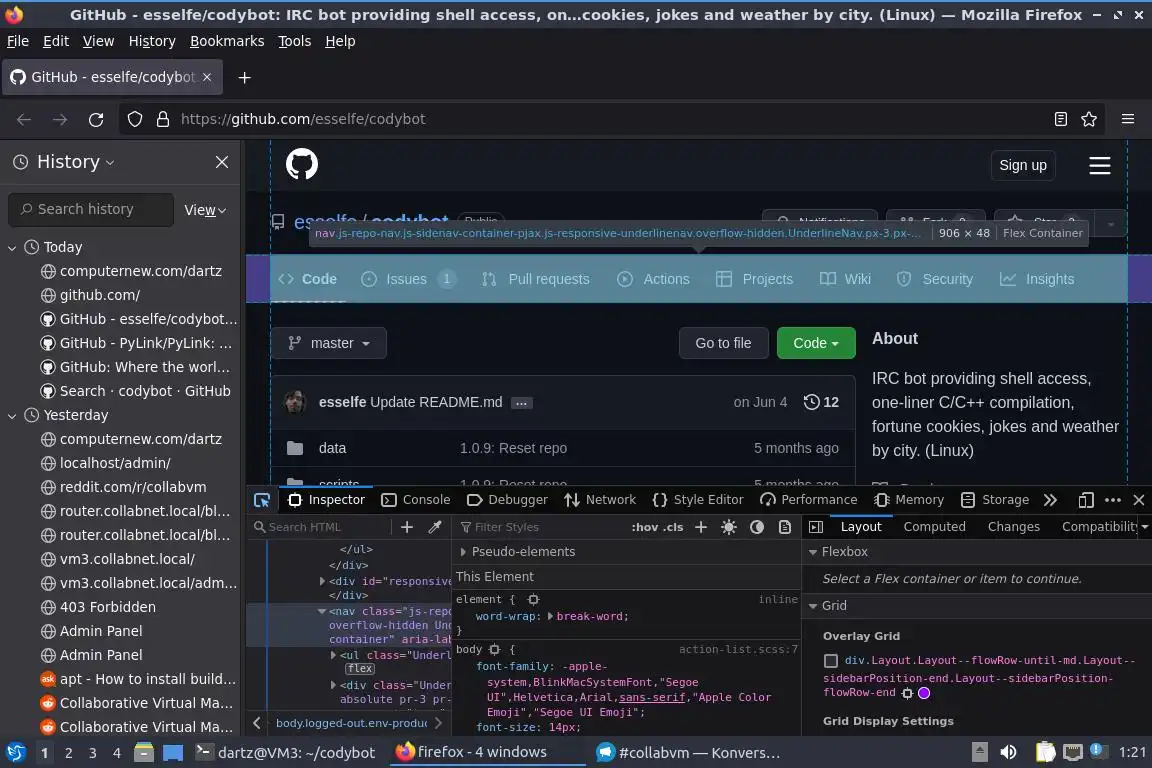Screen dimensions: 1152x768
Task: Open the Firefox application menu icon
Action: [1128, 119]
